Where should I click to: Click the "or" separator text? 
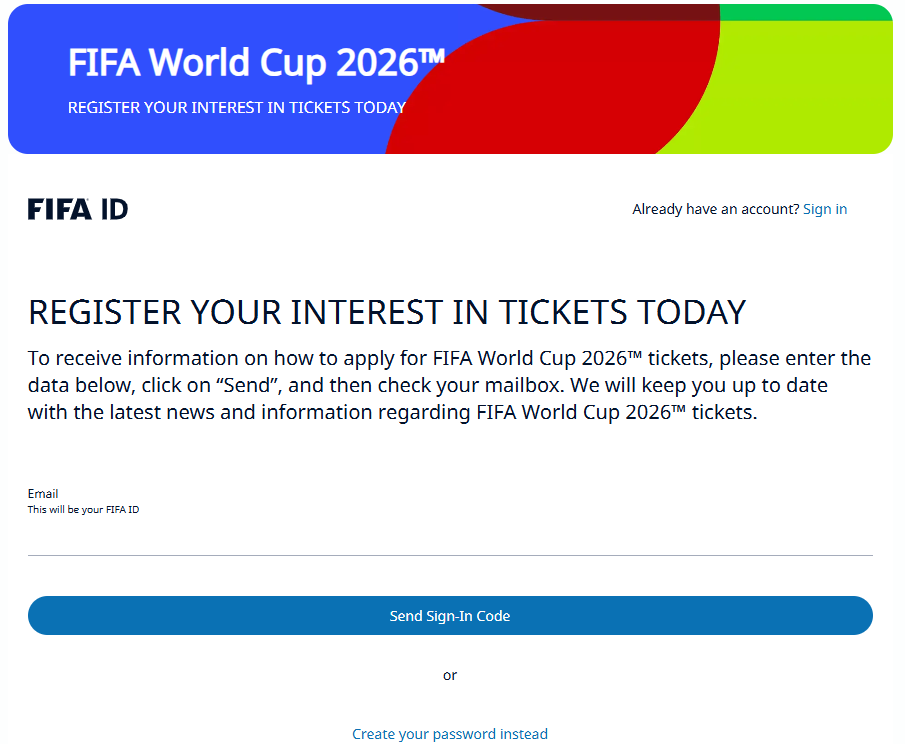click(x=450, y=675)
